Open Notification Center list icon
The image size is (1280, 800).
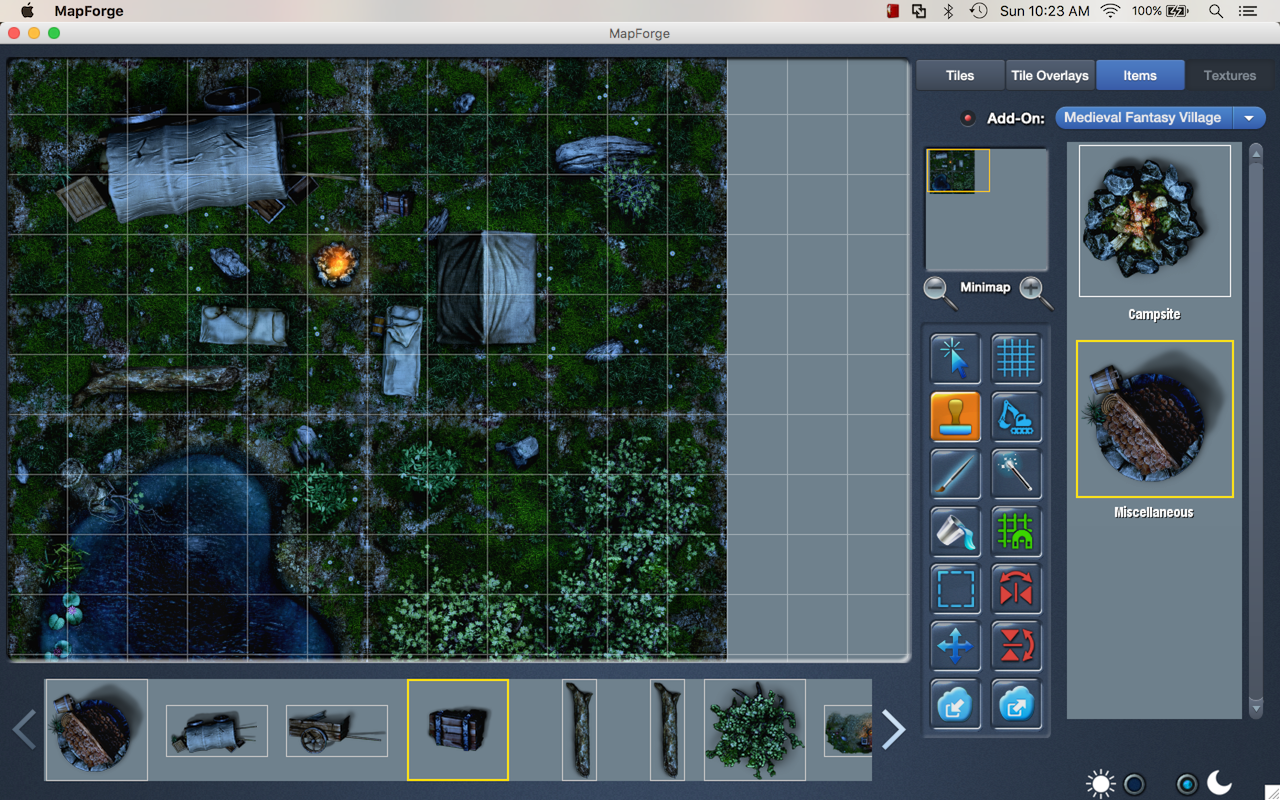click(x=1247, y=11)
